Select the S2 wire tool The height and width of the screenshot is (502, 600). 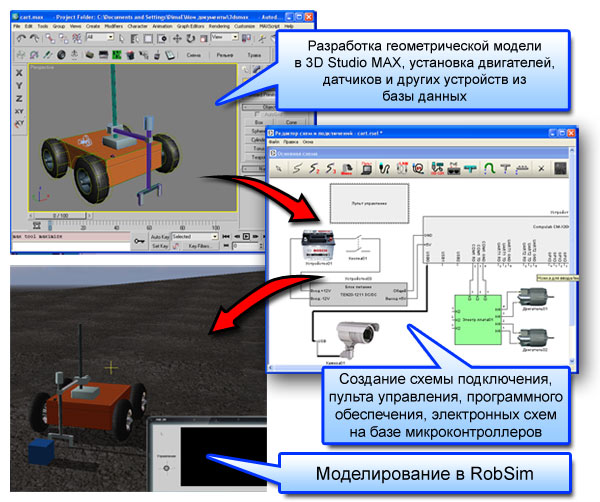[314, 168]
